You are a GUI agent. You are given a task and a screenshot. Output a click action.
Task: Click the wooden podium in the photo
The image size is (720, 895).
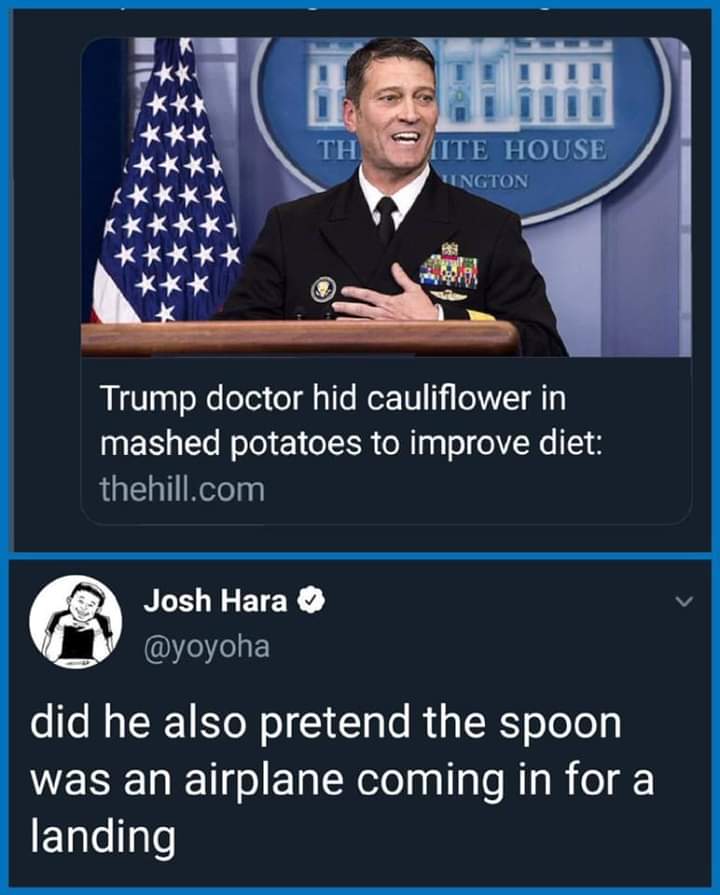(300, 339)
